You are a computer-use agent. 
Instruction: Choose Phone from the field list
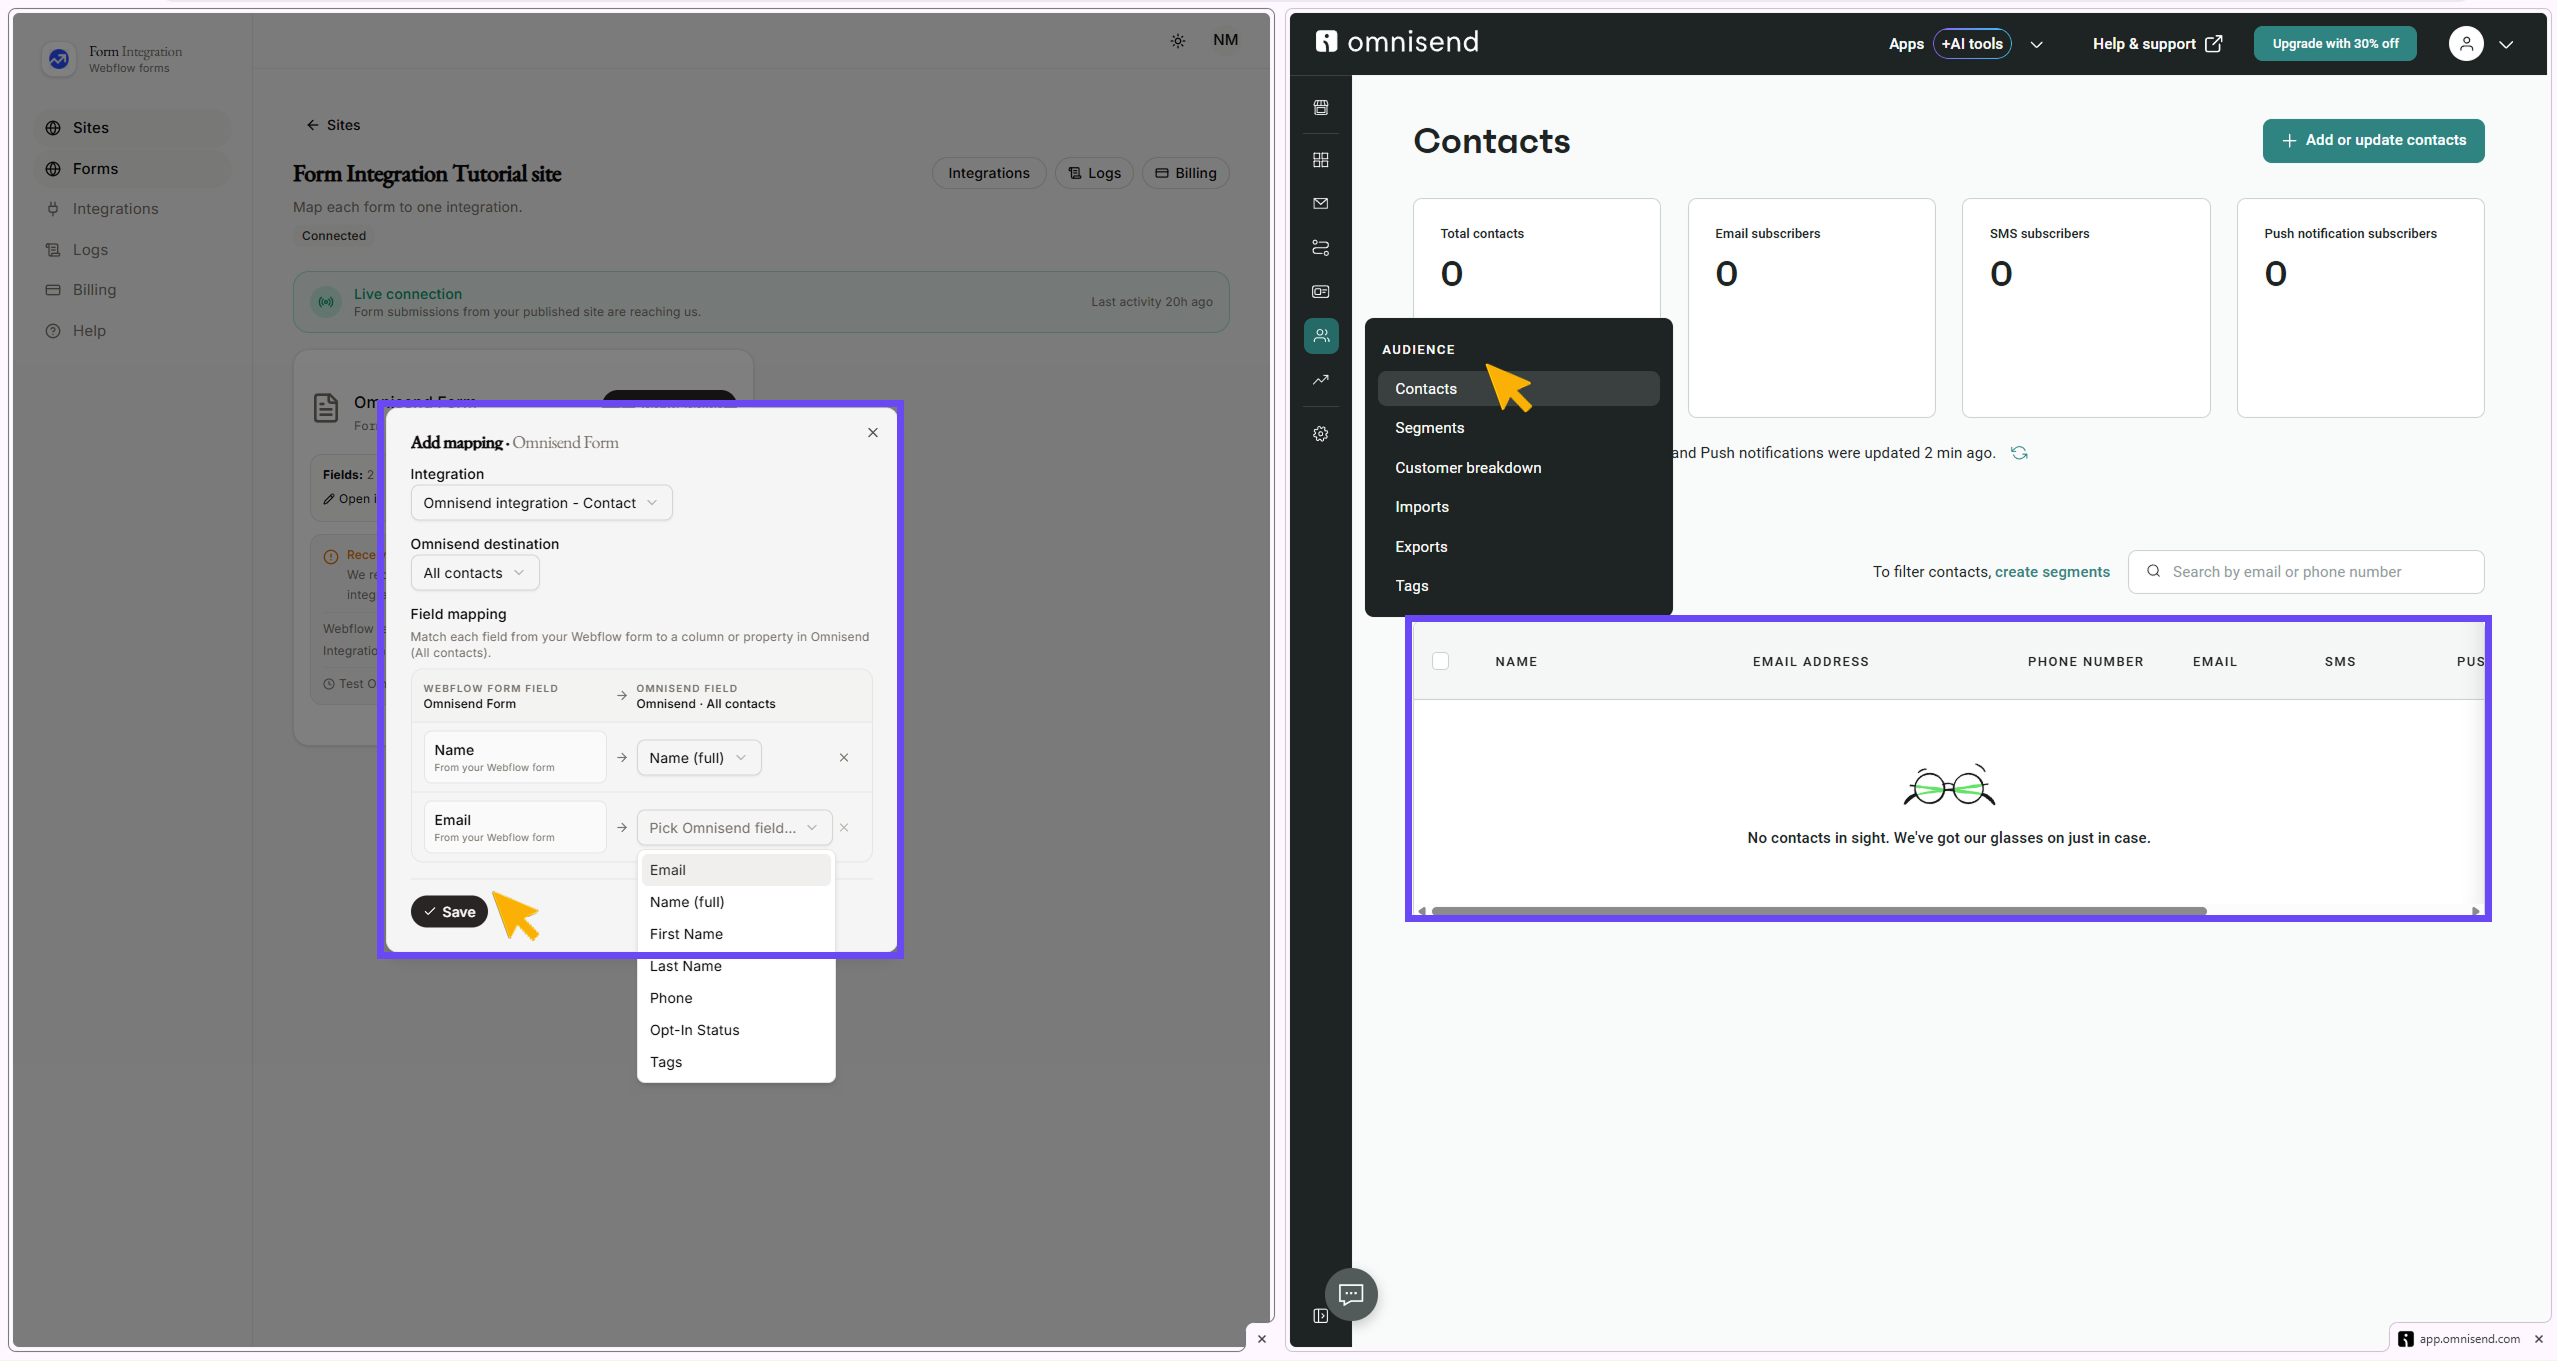736,998
